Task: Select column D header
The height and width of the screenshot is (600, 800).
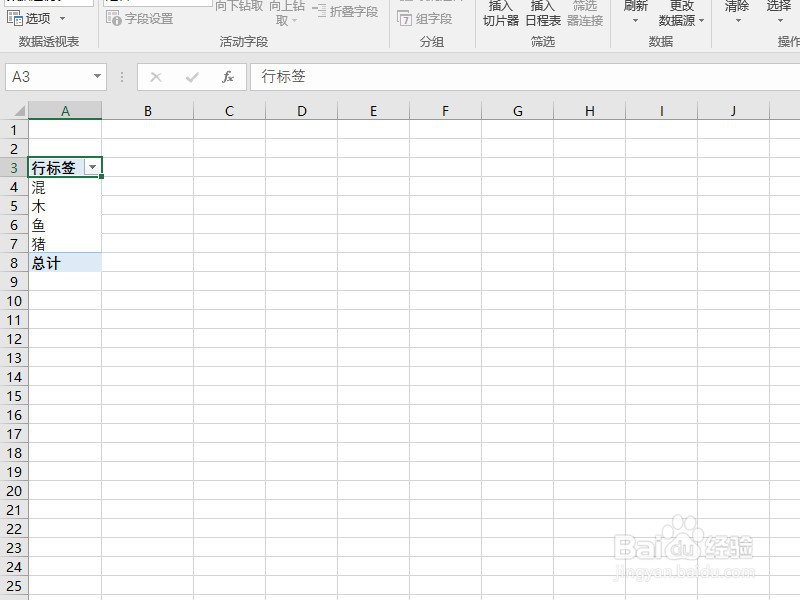Action: tap(302, 111)
